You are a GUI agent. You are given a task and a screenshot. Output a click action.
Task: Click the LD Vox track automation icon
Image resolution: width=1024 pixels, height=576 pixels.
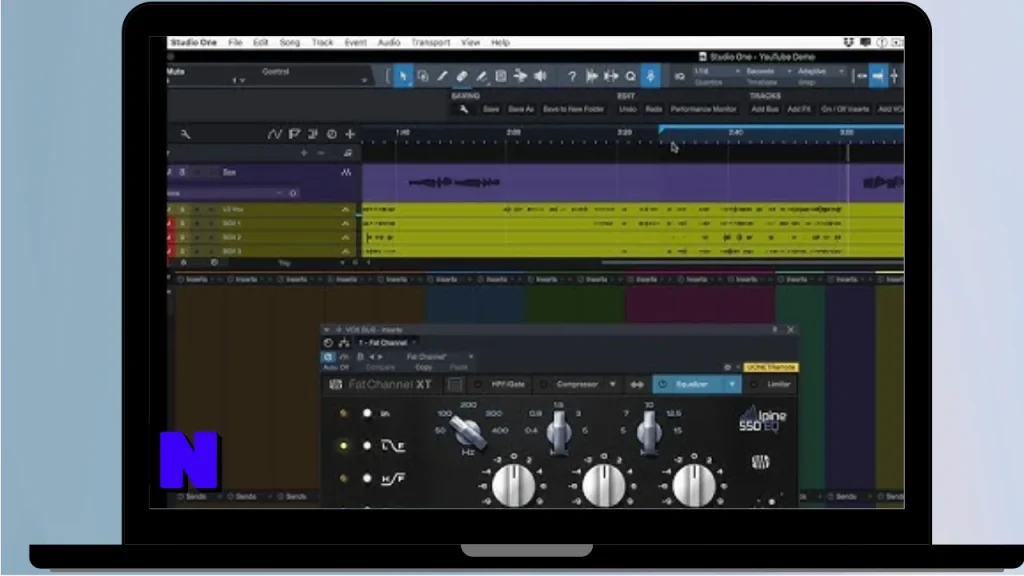[x=345, y=210]
